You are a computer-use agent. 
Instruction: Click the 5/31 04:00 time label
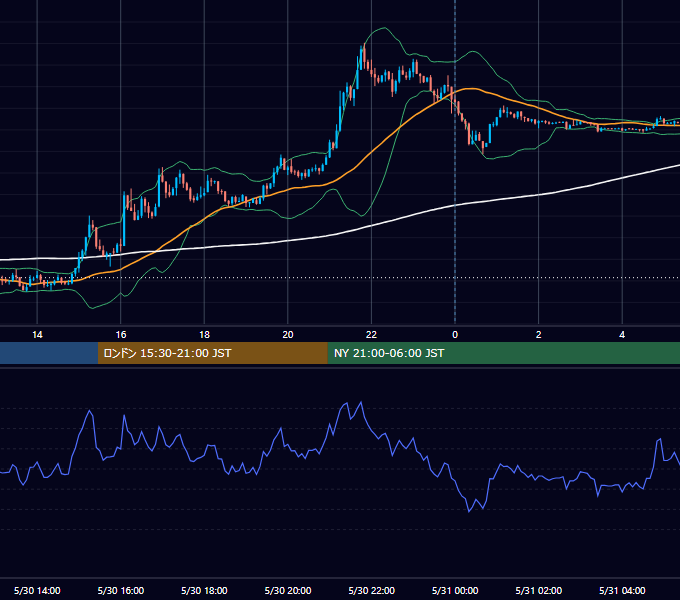pos(622,590)
